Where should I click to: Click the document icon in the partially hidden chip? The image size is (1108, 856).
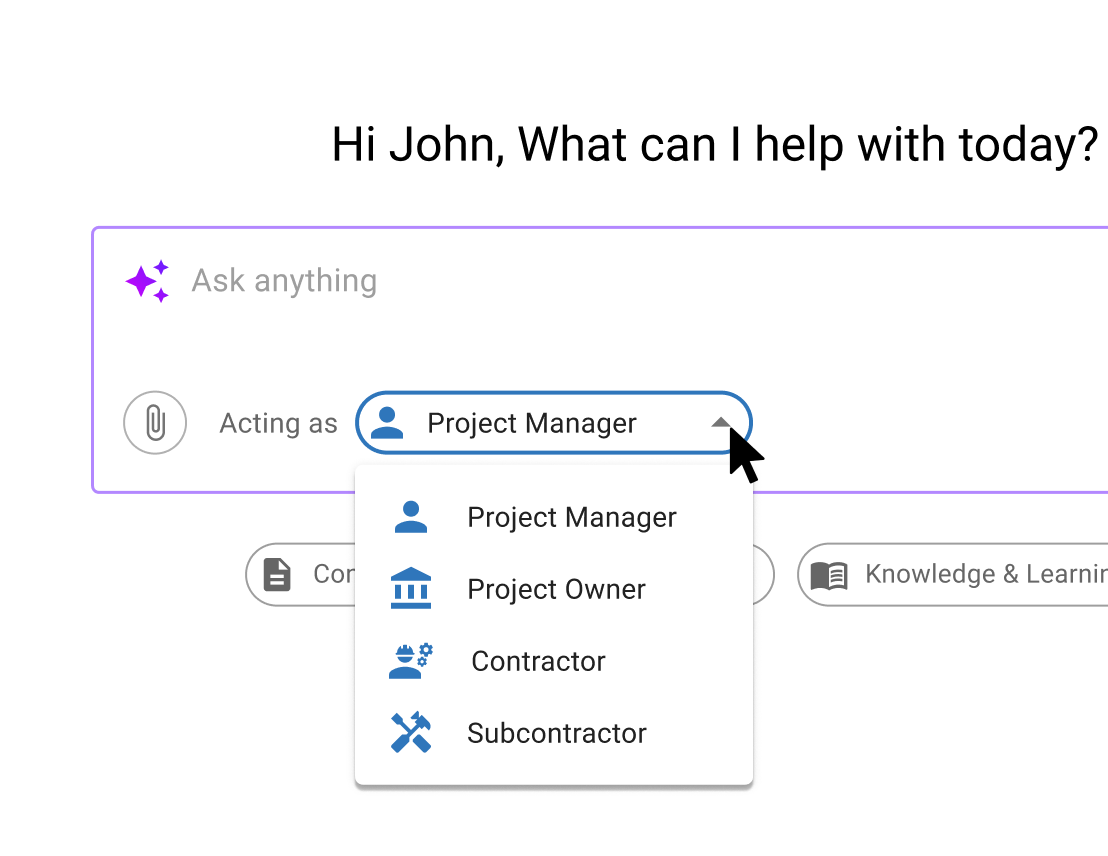pos(277,574)
